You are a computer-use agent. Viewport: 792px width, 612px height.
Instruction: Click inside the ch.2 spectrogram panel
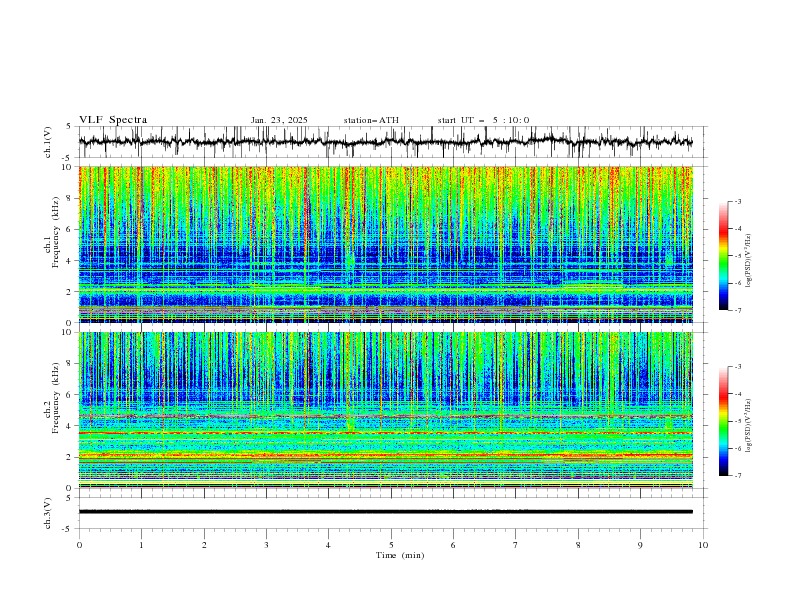tap(385, 410)
